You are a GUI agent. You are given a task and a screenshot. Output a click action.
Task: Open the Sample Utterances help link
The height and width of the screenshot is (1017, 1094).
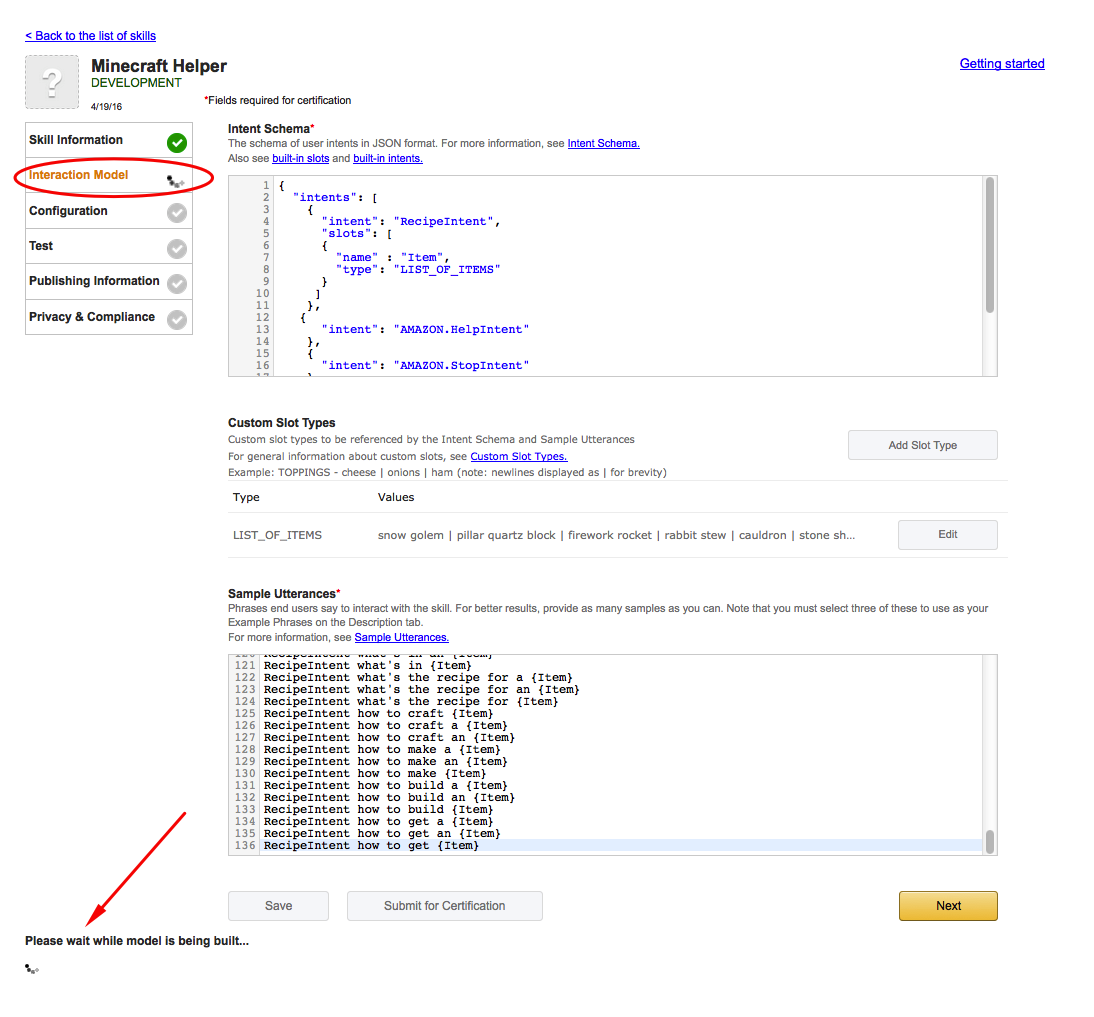402,638
